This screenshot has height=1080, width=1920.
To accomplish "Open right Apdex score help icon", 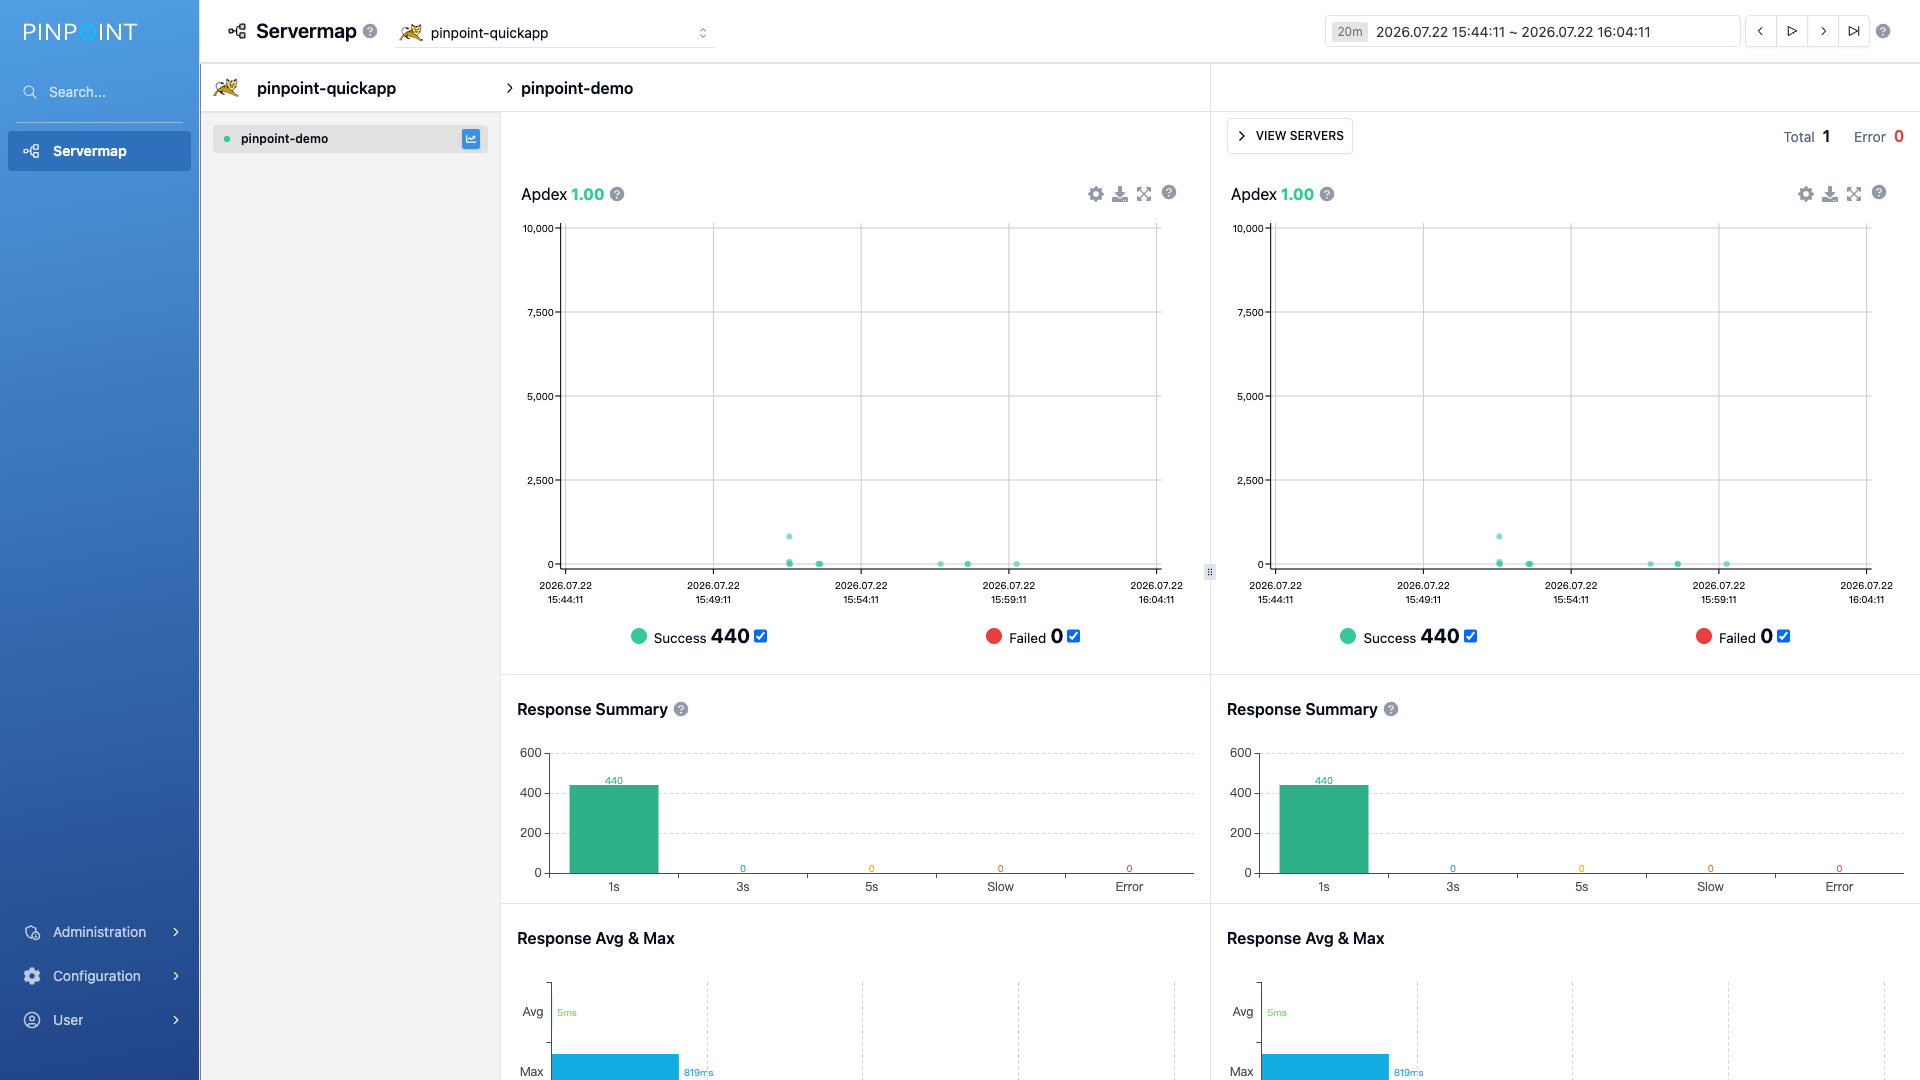I will [x=1327, y=194].
